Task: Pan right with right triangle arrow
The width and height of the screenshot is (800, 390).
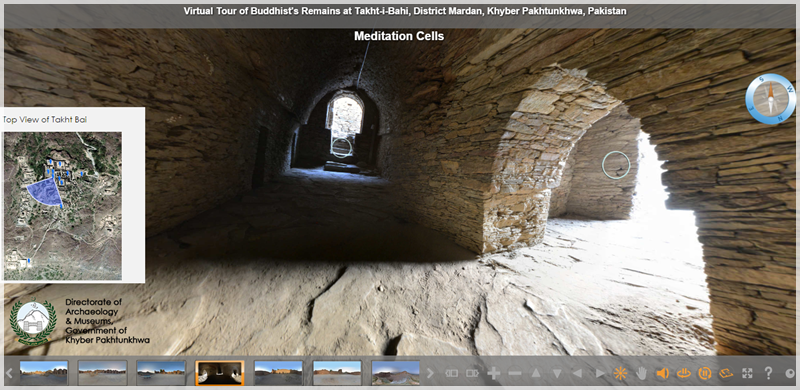Action: (x=600, y=373)
